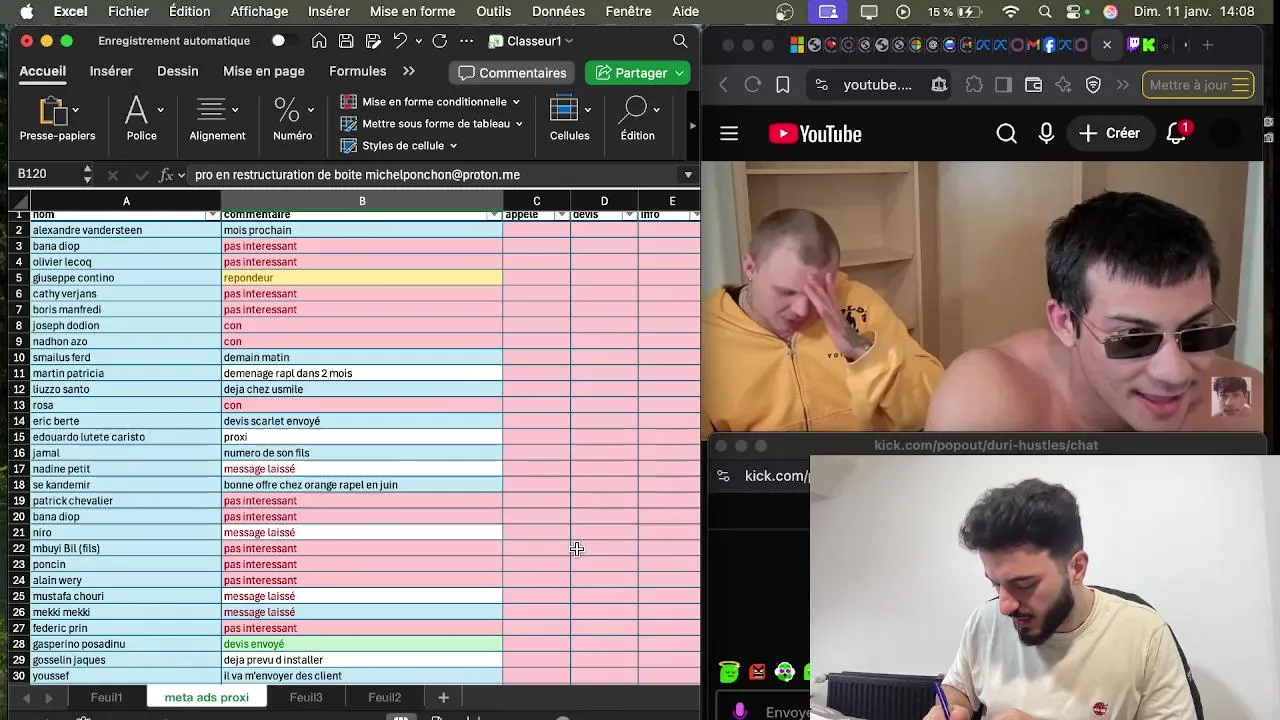The width and height of the screenshot is (1280, 720).
Task: Open Feuil1 sheet tab
Action: [107, 697]
